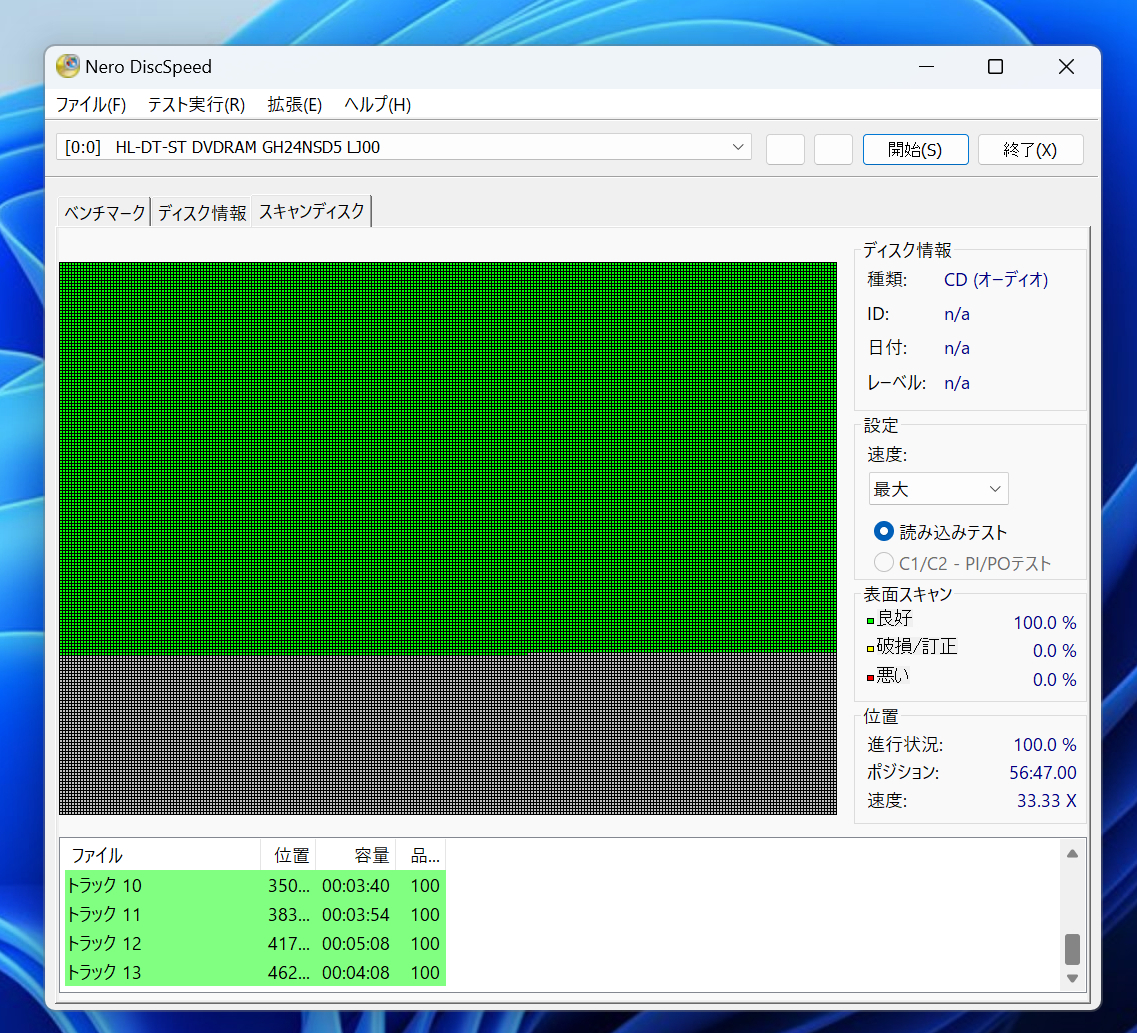Click the 終了(X) exit button
1137x1033 pixels.
(1030, 149)
